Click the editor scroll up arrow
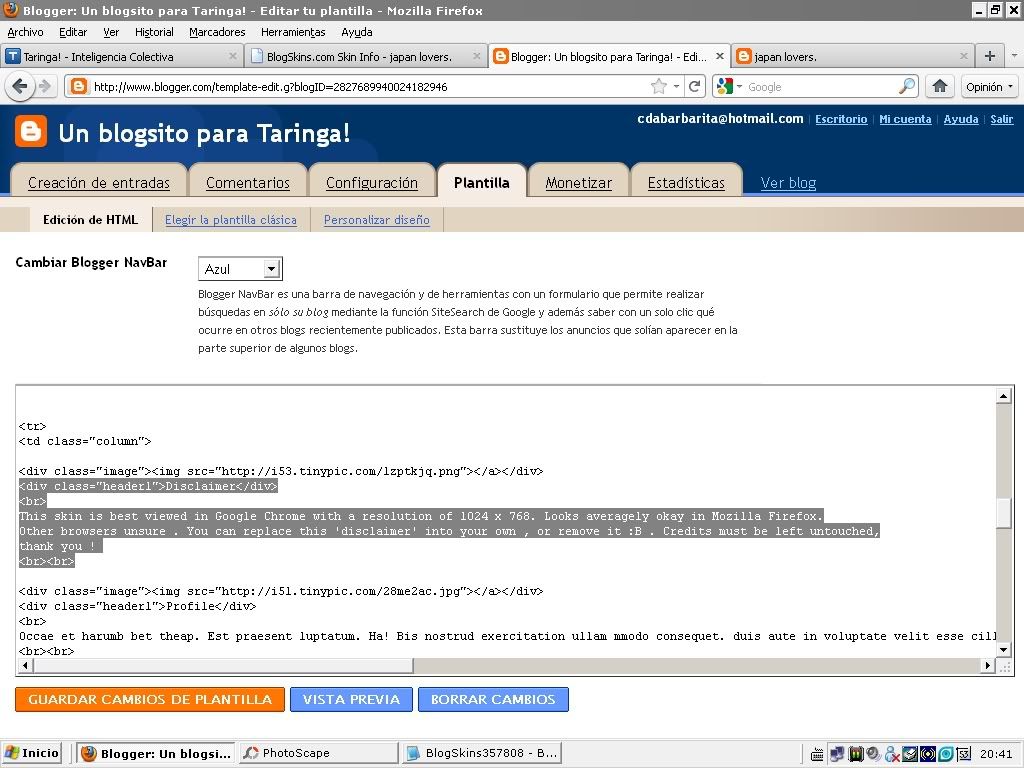Screen dimensions: 1024x768 (1004, 395)
